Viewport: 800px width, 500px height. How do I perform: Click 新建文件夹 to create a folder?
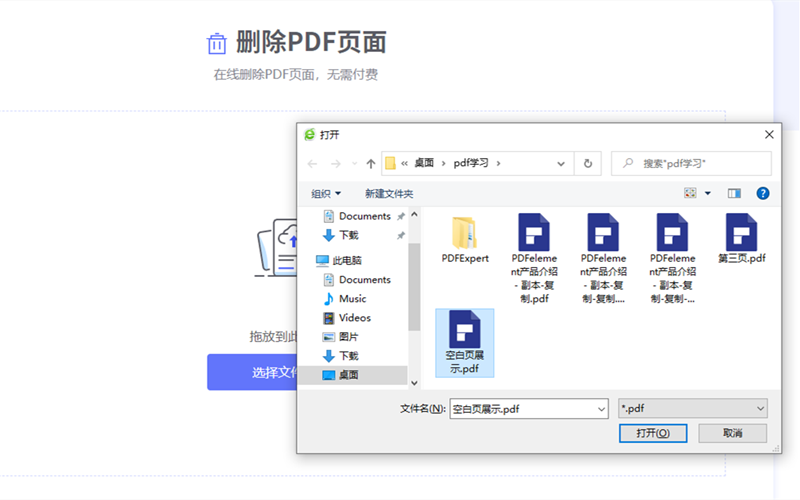389,193
